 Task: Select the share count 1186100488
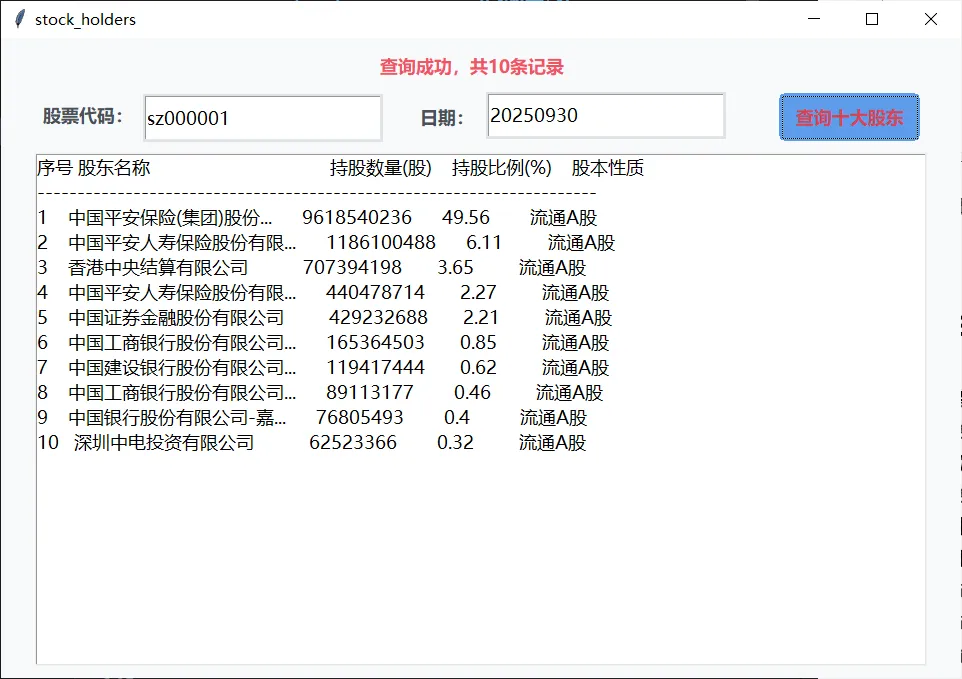pos(381,243)
